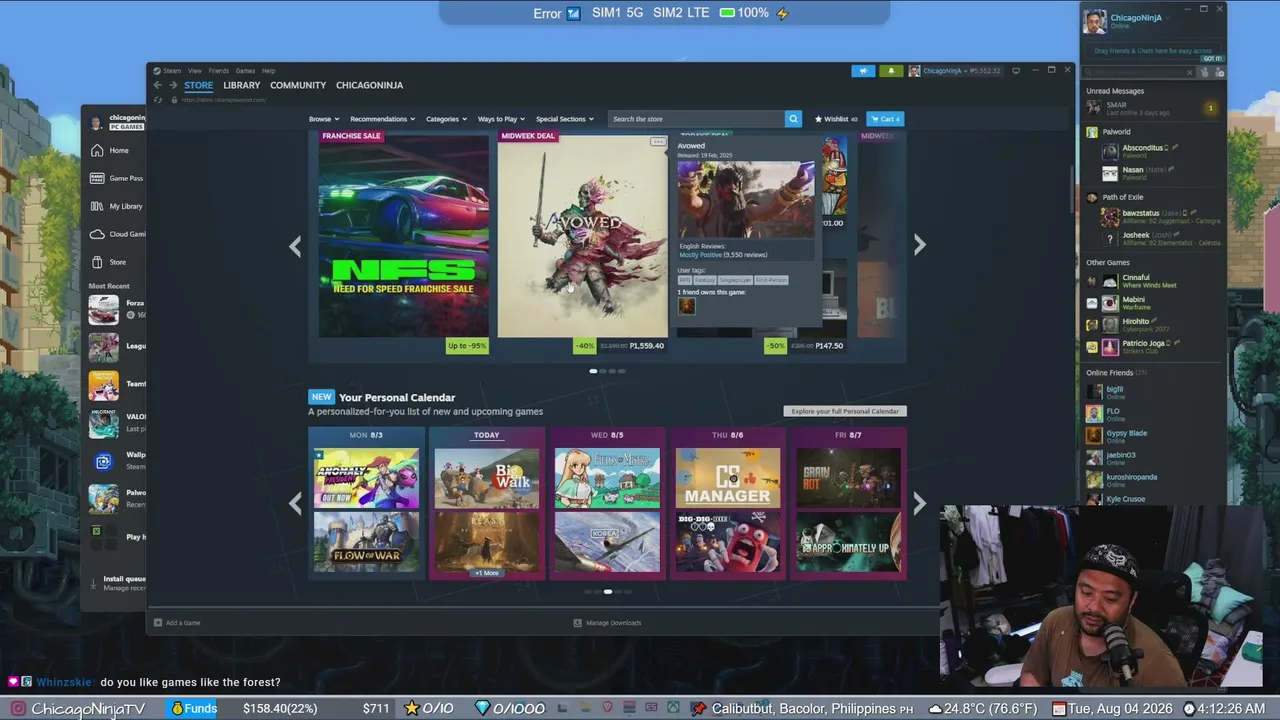The image size is (1280, 720).
Task: Open the Games menu
Action: point(245,71)
